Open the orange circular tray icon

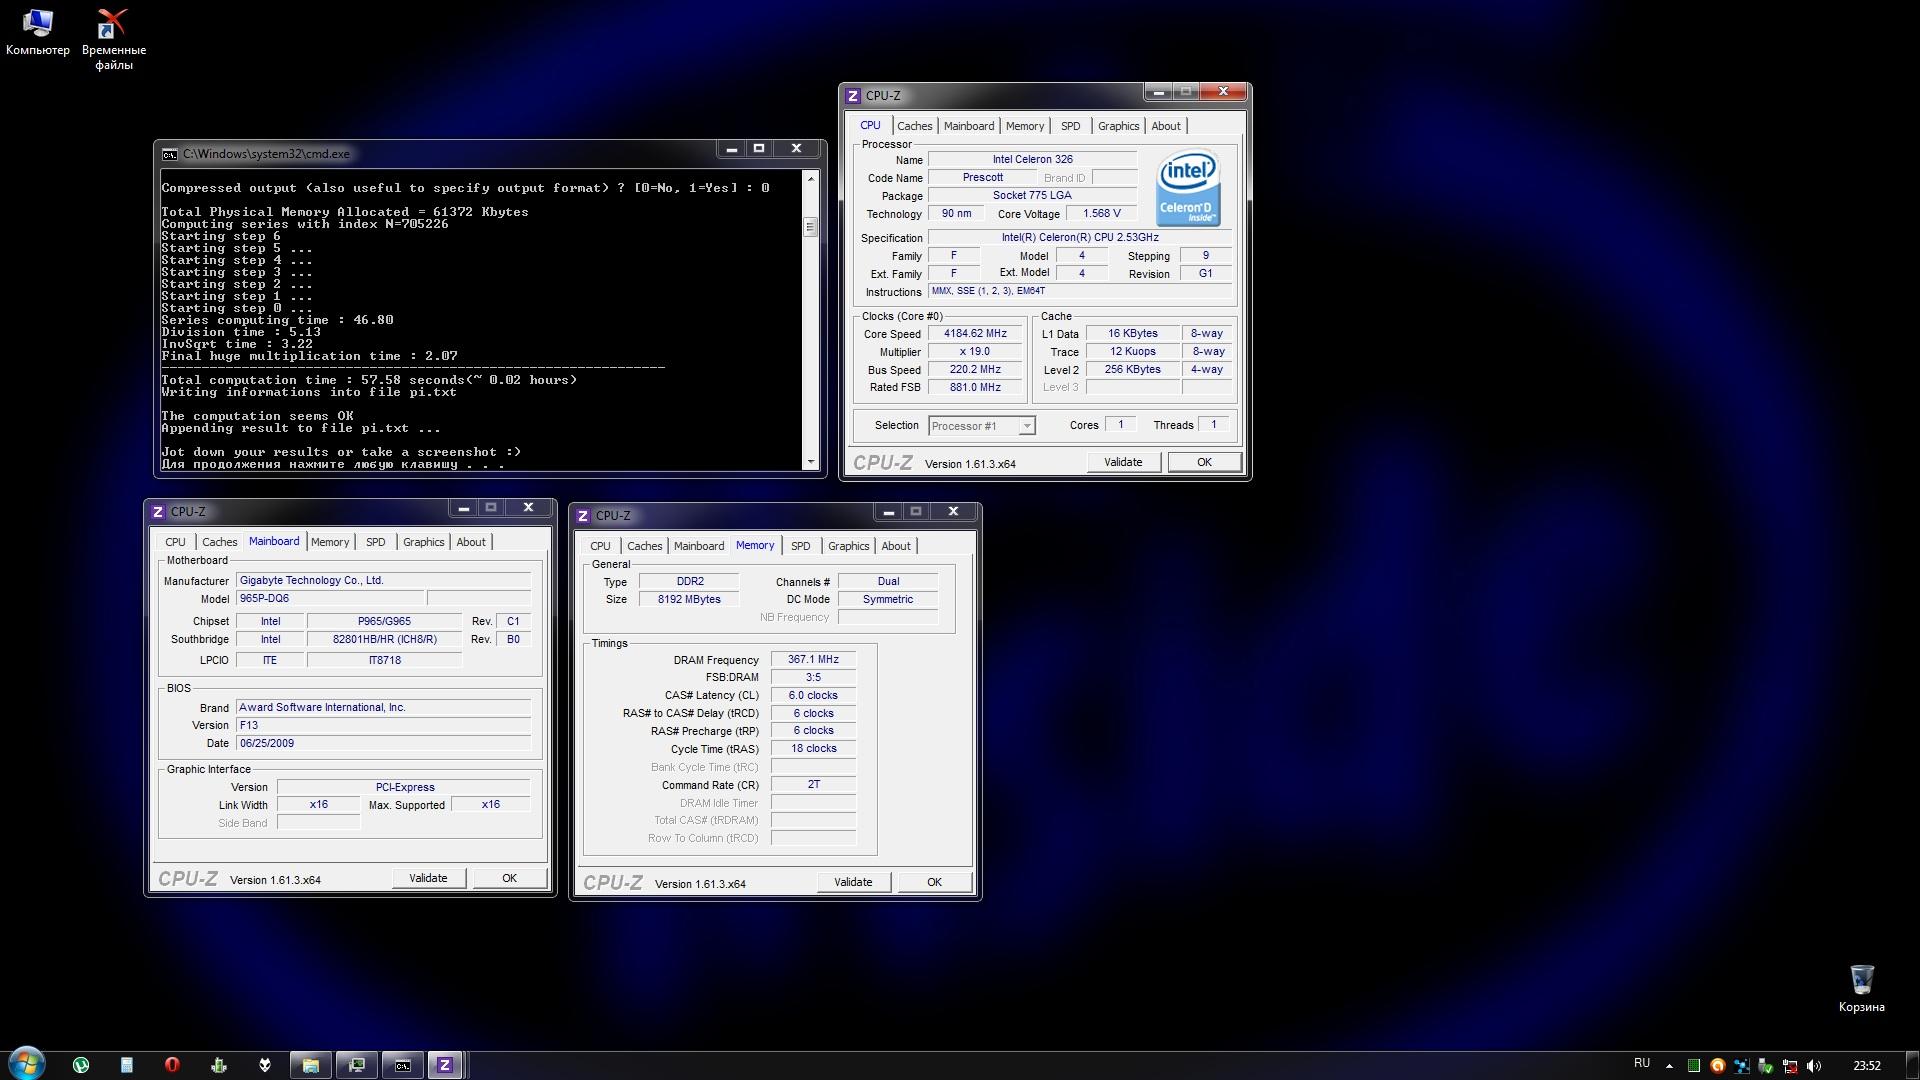[1718, 1066]
